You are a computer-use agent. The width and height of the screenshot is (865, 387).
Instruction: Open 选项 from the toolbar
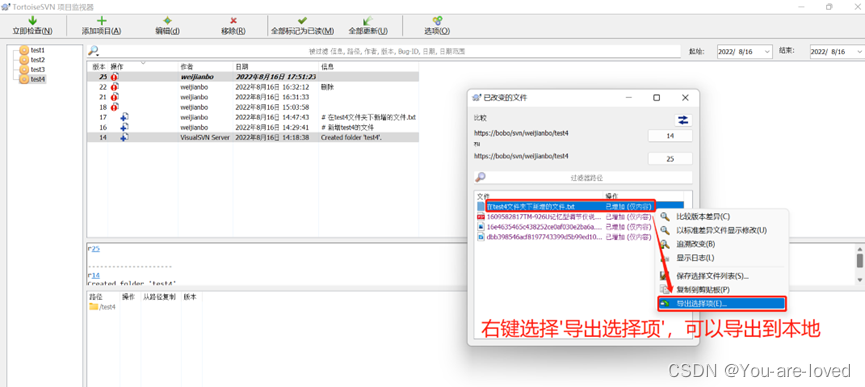point(437,25)
